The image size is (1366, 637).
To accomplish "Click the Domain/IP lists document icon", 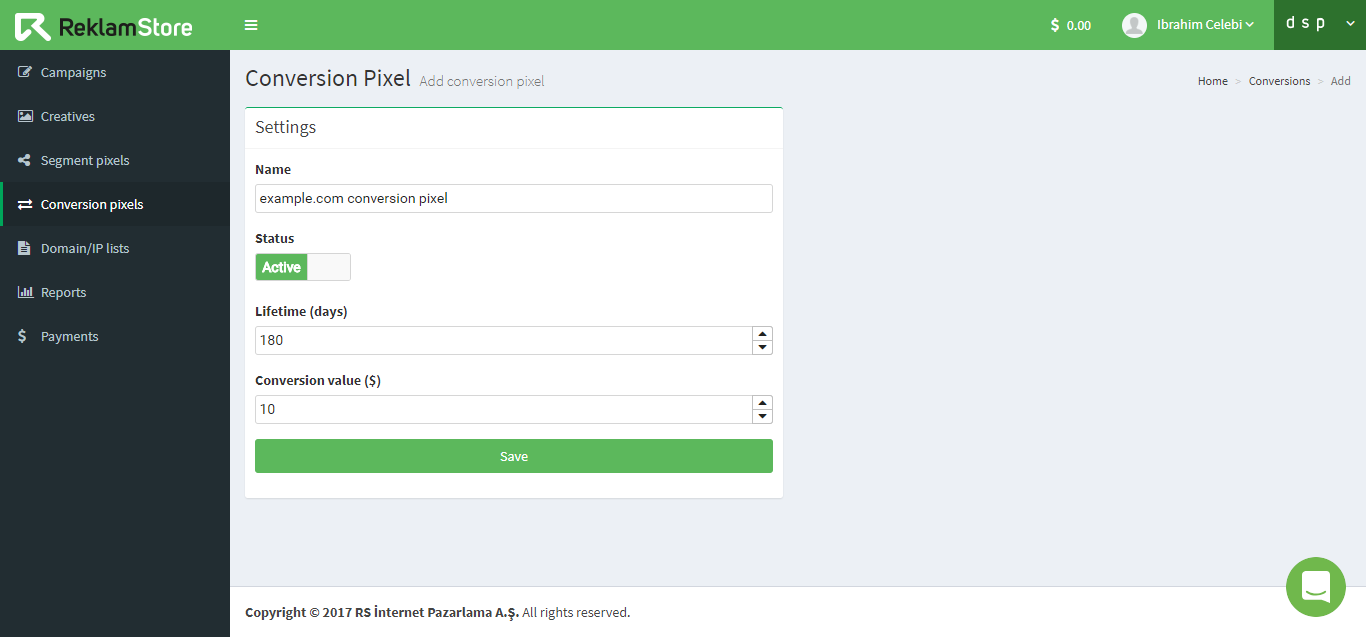I will [x=24, y=248].
